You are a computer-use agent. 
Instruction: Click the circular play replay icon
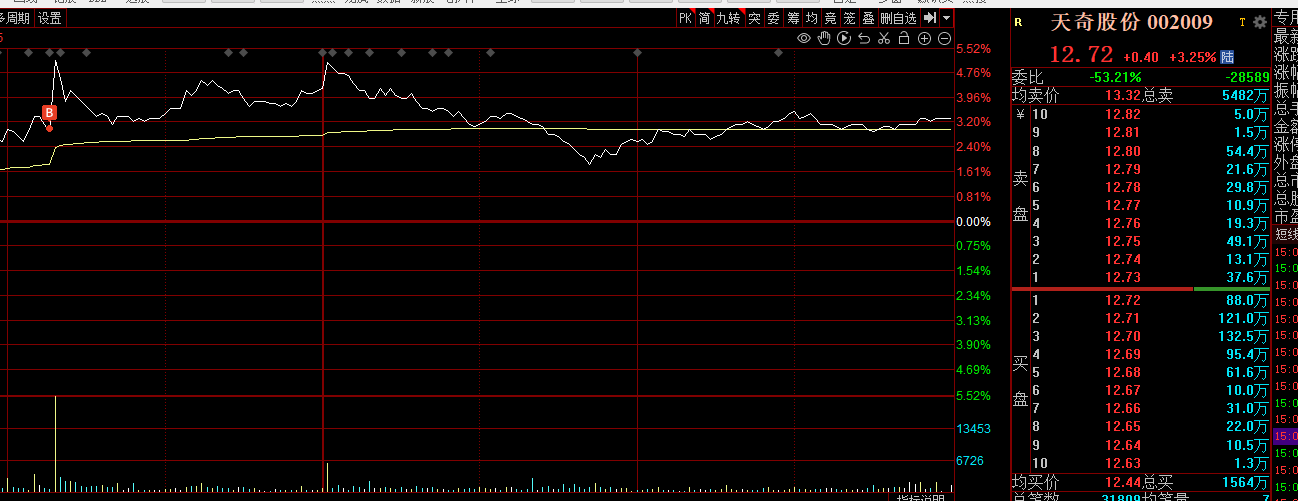[843, 38]
